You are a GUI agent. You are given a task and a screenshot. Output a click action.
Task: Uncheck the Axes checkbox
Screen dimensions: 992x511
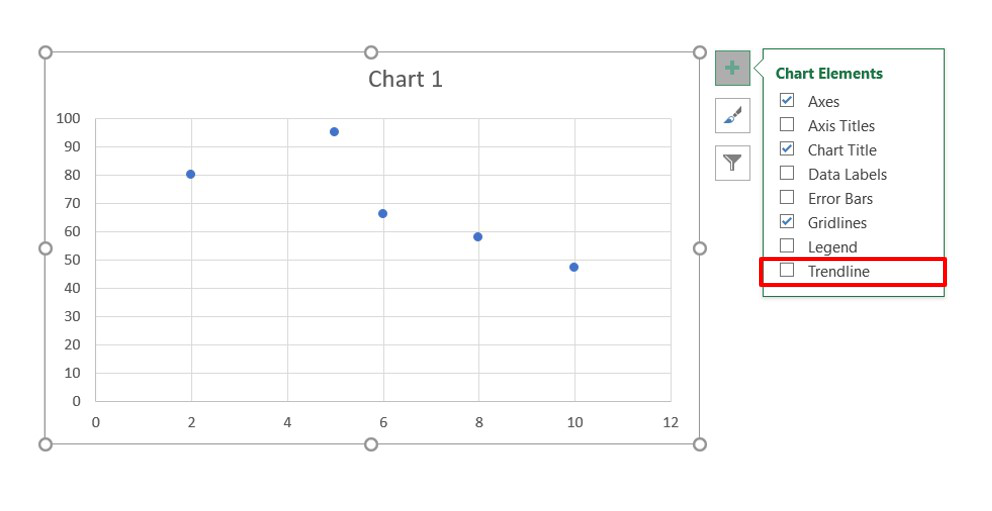[x=787, y=101]
